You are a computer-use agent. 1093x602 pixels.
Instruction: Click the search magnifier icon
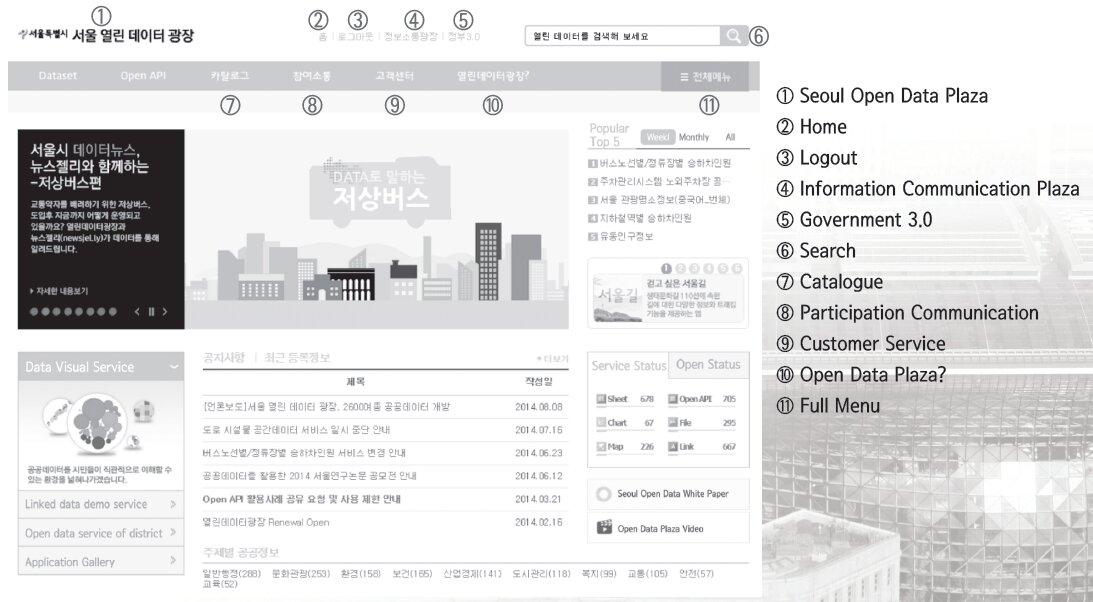[733, 36]
